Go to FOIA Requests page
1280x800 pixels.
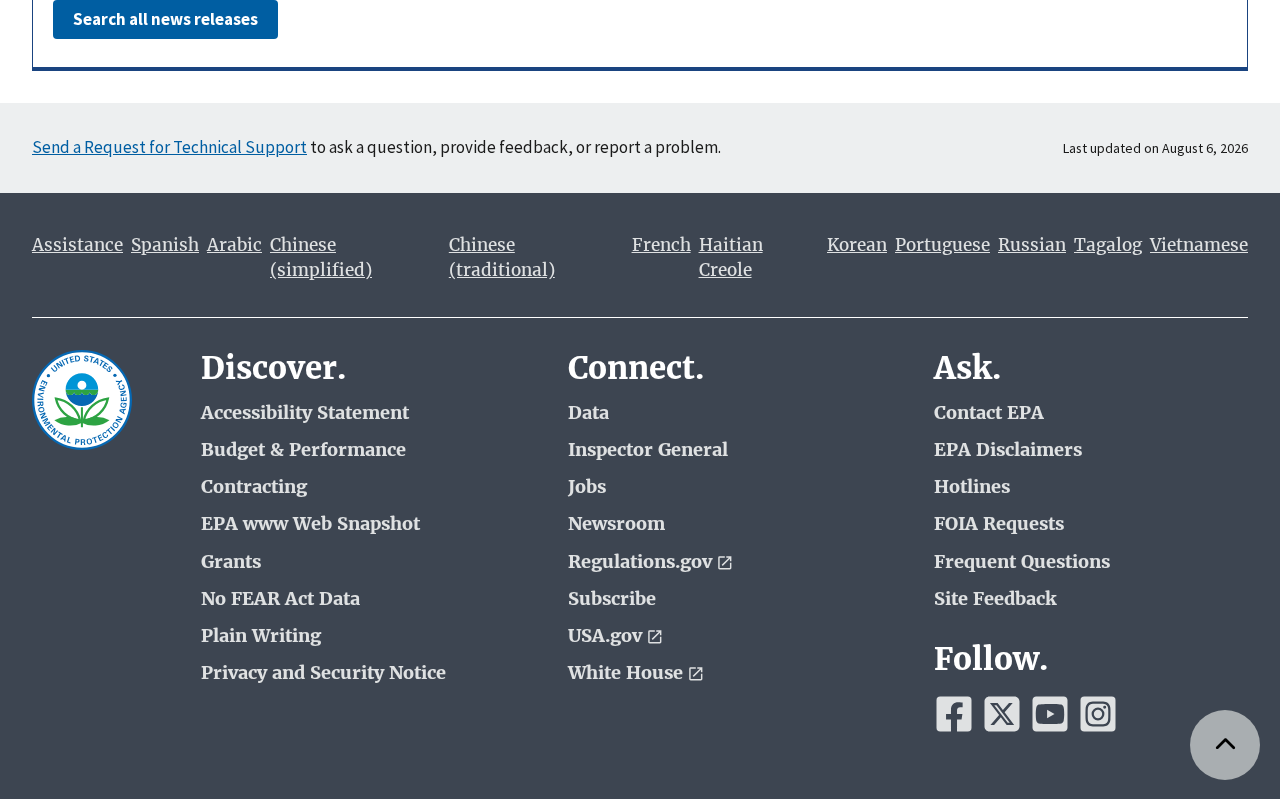tap(999, 524)
